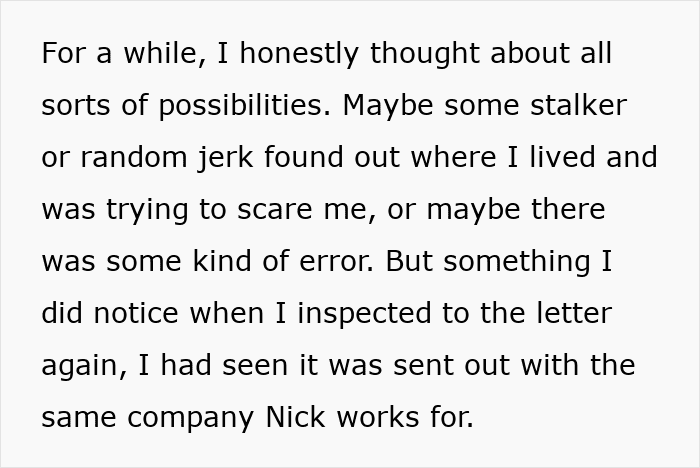This screenshot has height=468, width=700.
Task: Click the word 'inspected'
Action: (364, 314)
